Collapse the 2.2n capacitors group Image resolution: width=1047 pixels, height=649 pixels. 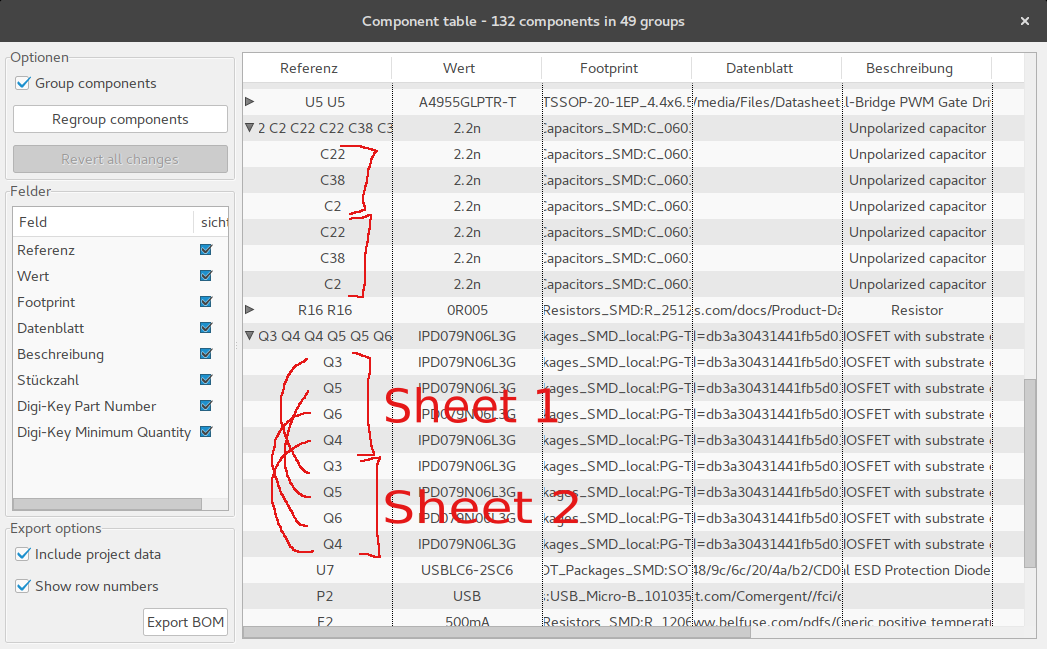click(x=249, y=128)
